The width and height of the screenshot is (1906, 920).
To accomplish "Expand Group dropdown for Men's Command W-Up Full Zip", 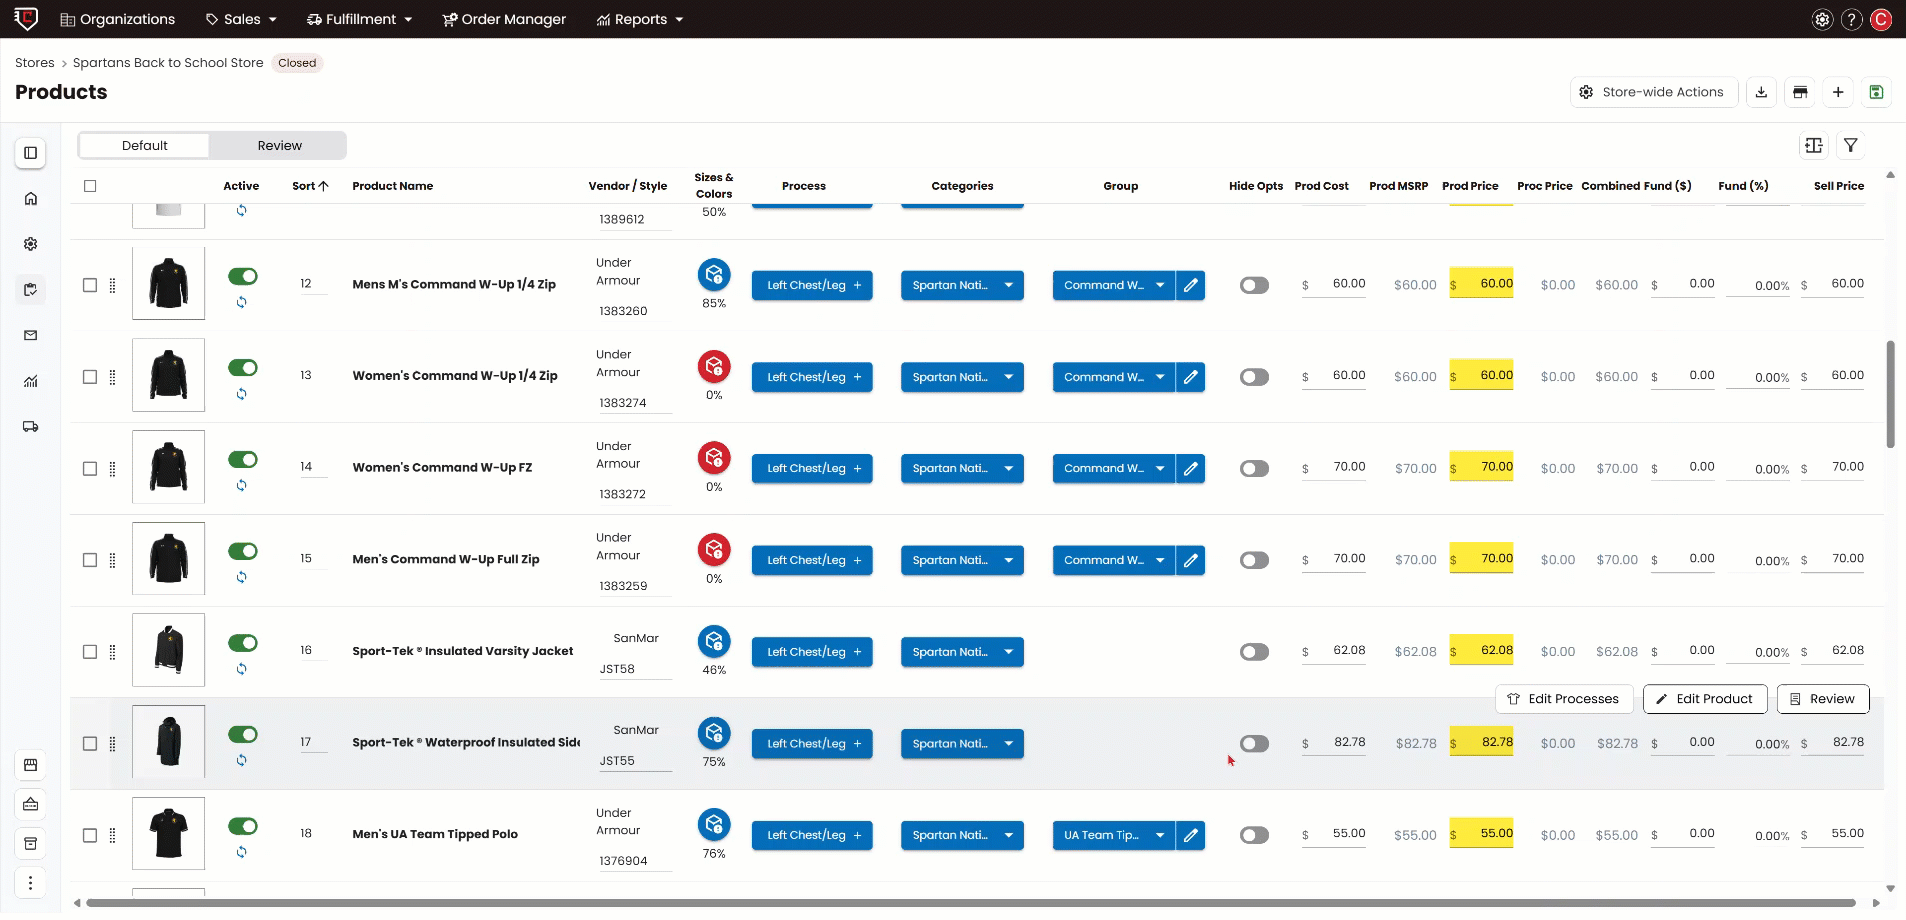I will (1113, 560).
